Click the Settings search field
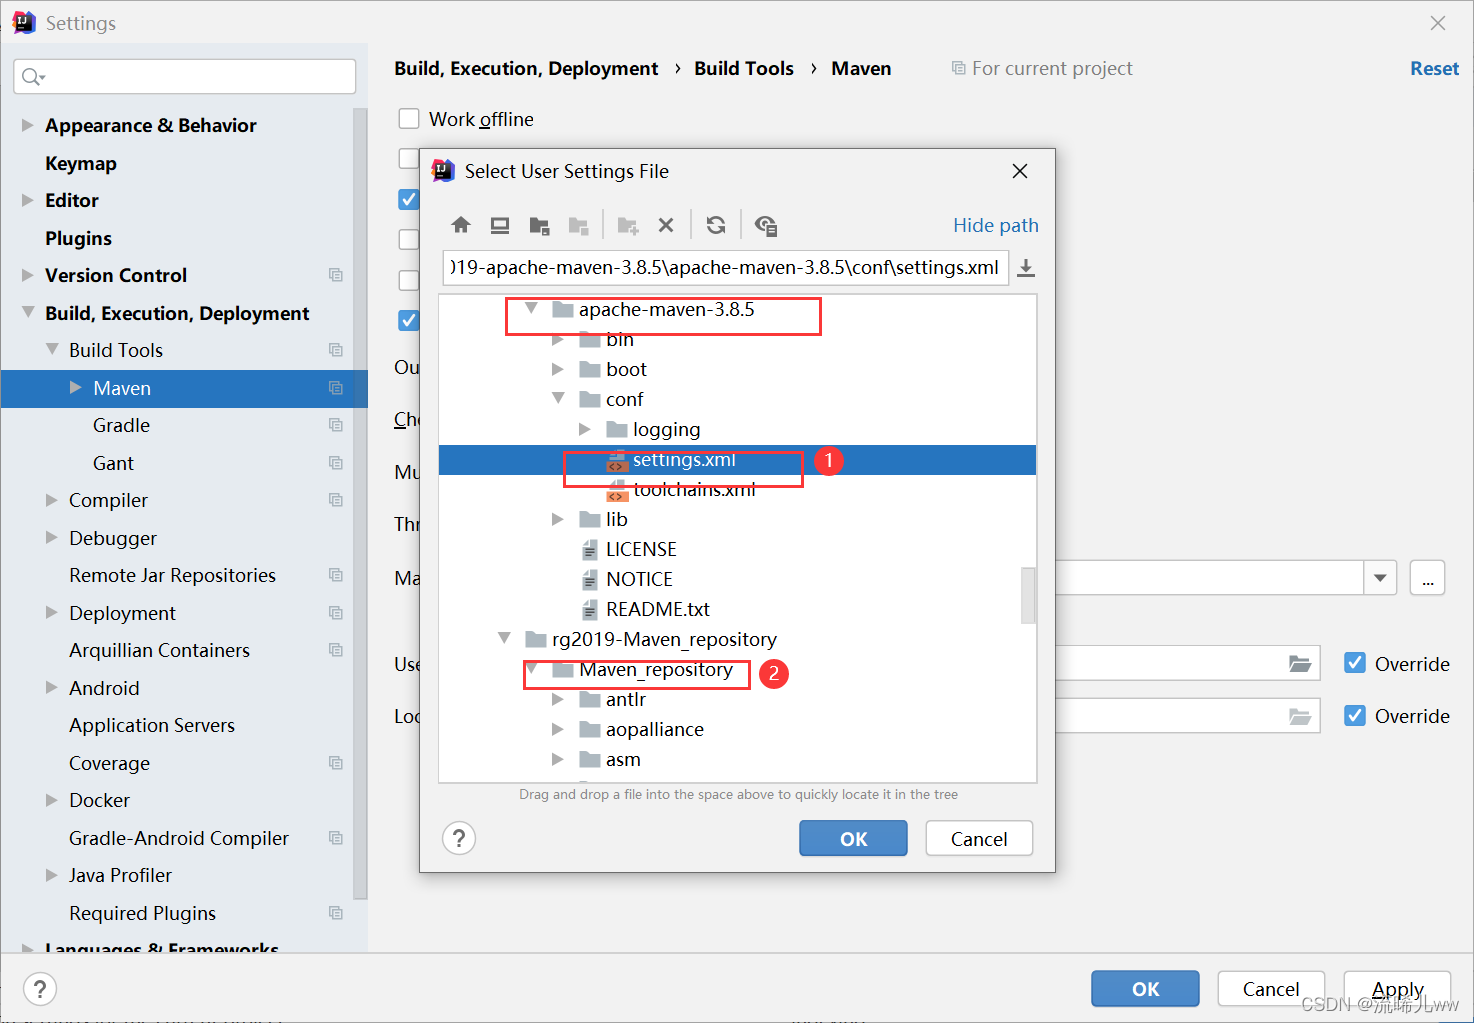The width and height of the screenshot is (1474, 1023). click(x=185, y=77)
